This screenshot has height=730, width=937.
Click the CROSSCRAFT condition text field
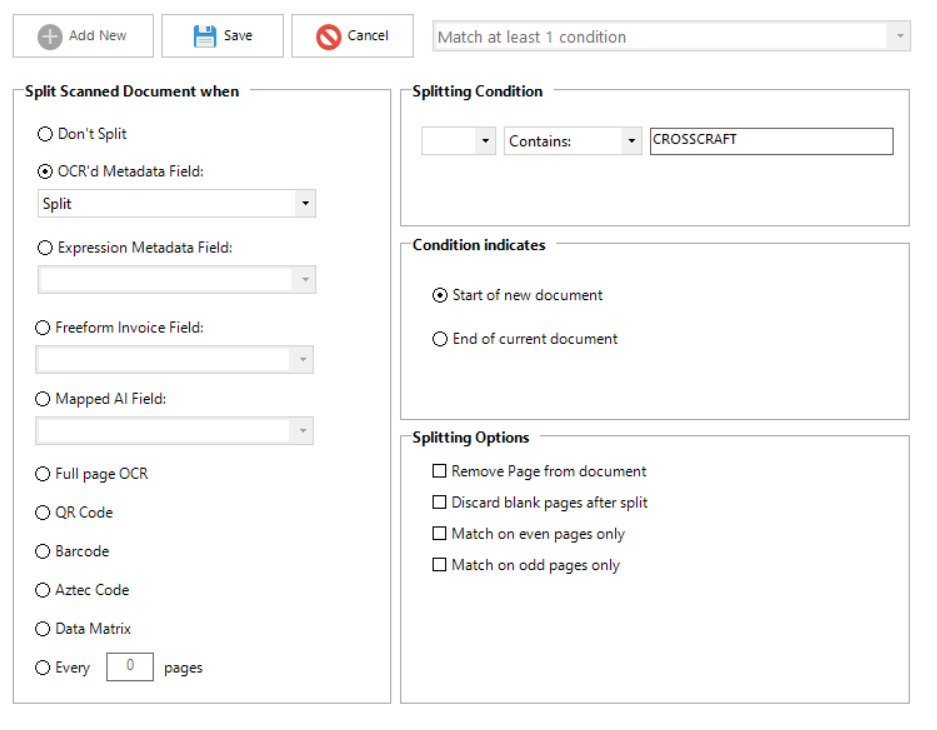(x=770, y=141)
